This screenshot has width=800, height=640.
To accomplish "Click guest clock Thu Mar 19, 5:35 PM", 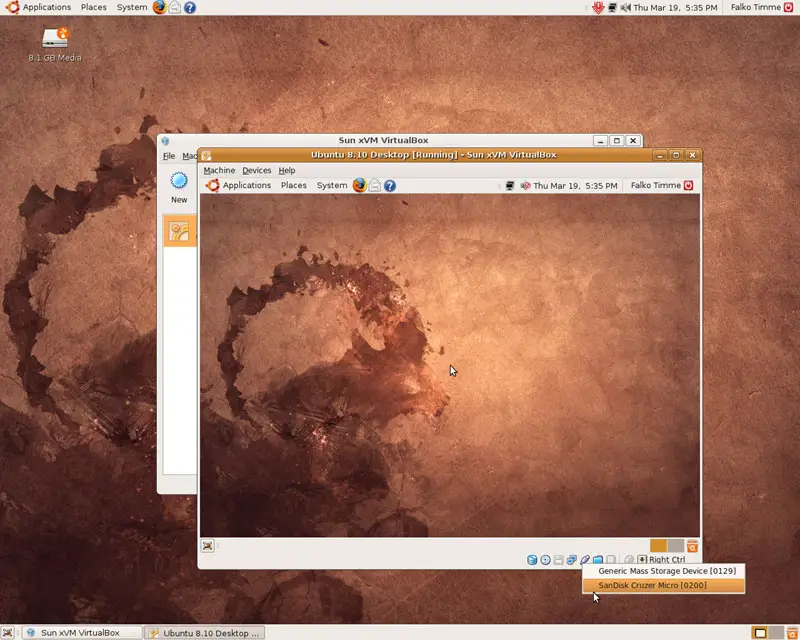I will [575, 186].
